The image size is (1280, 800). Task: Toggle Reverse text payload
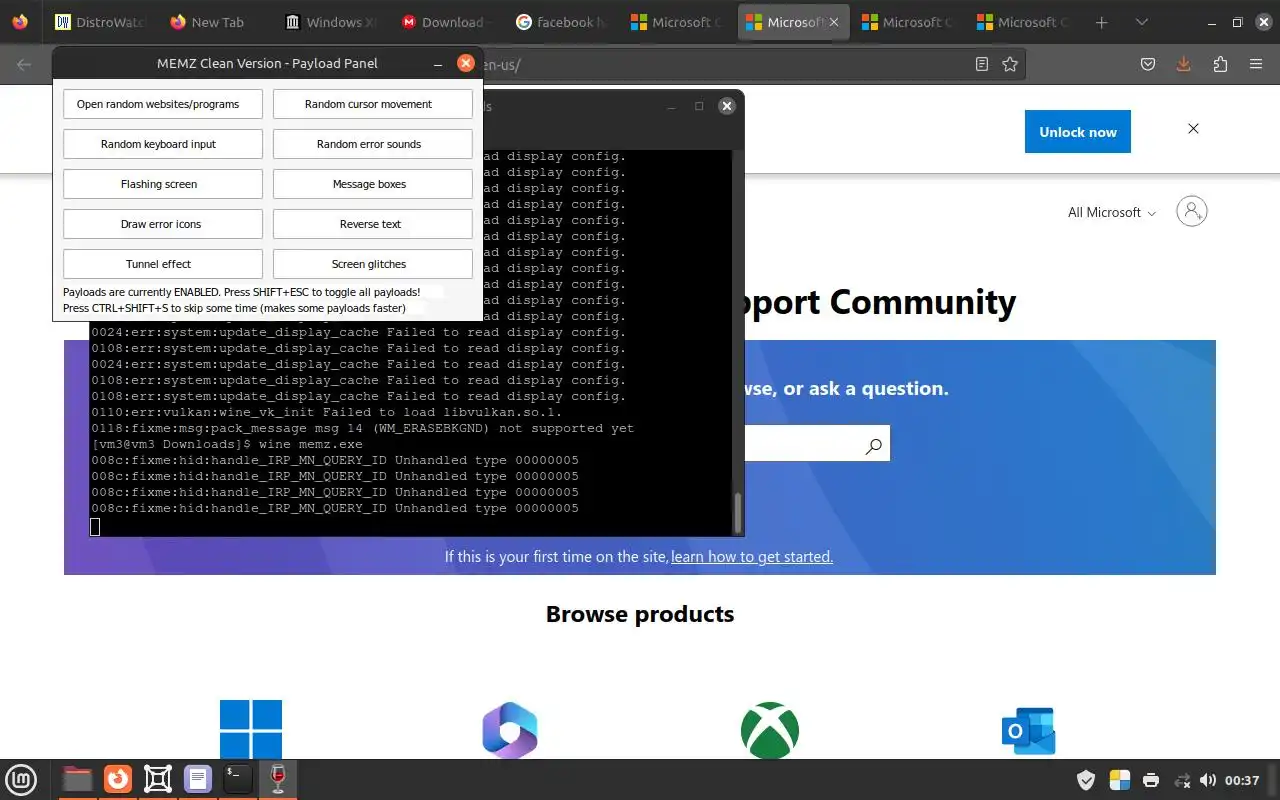coord(373,224)
